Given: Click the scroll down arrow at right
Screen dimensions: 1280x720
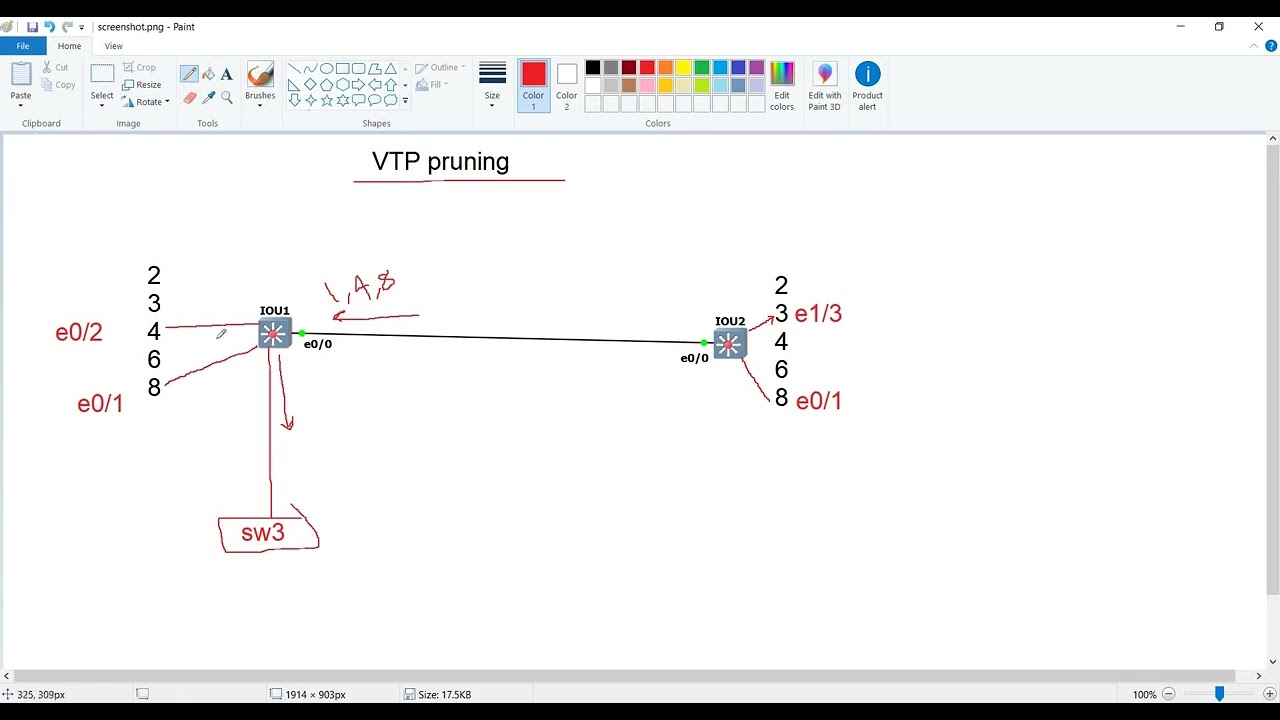Looking at the screenshot, I should coord(1272,661).
